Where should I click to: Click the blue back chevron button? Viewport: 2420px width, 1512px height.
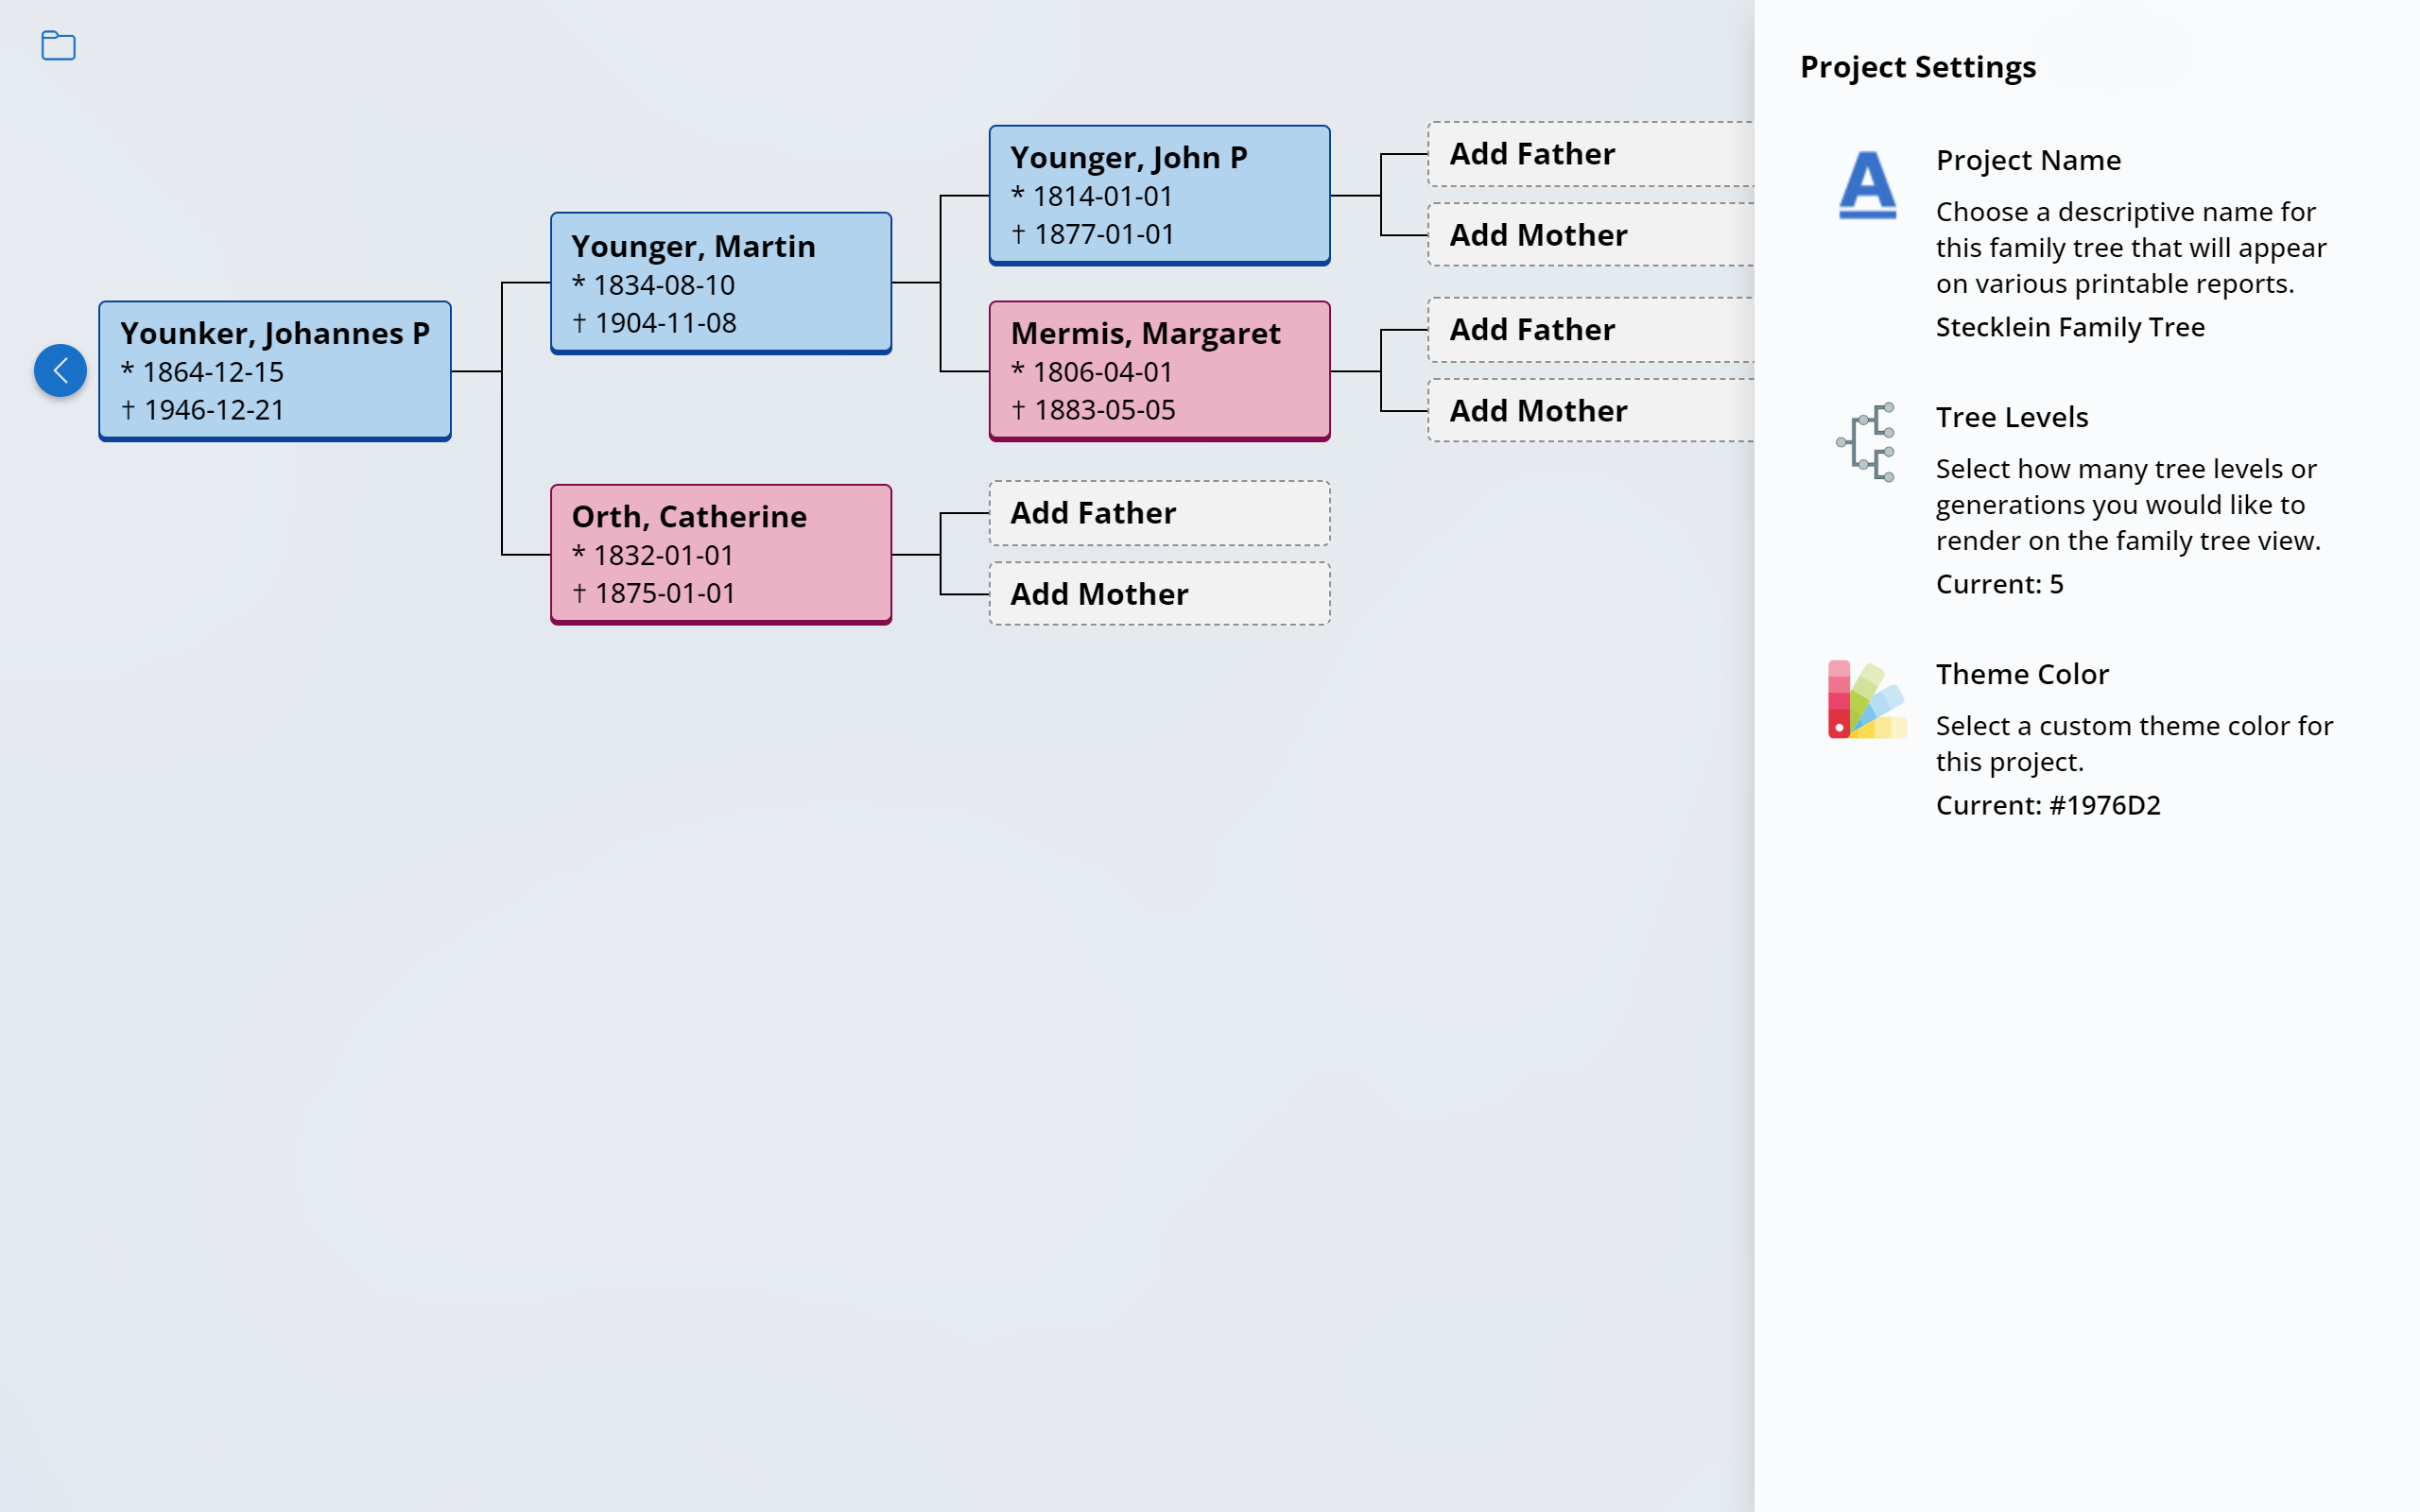point(60,371)
